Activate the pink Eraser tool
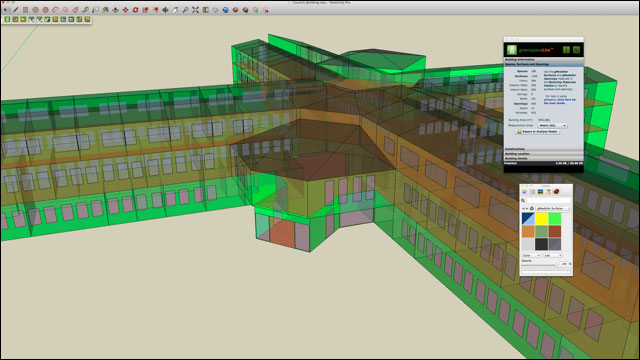Screen dimensions: 640x360 (76, 10)
